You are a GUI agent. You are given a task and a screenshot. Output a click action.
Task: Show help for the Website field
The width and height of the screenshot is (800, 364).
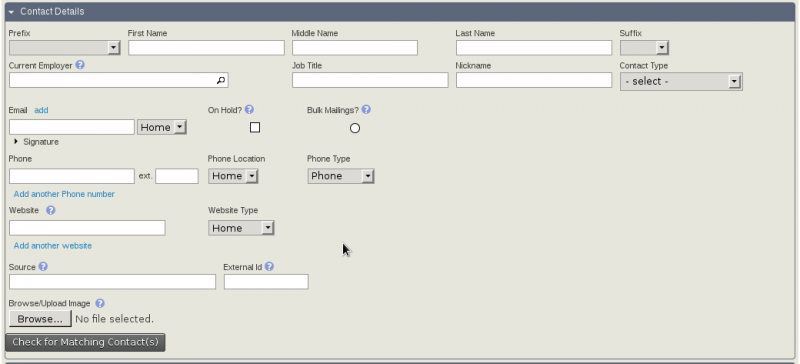click(51, 210)
